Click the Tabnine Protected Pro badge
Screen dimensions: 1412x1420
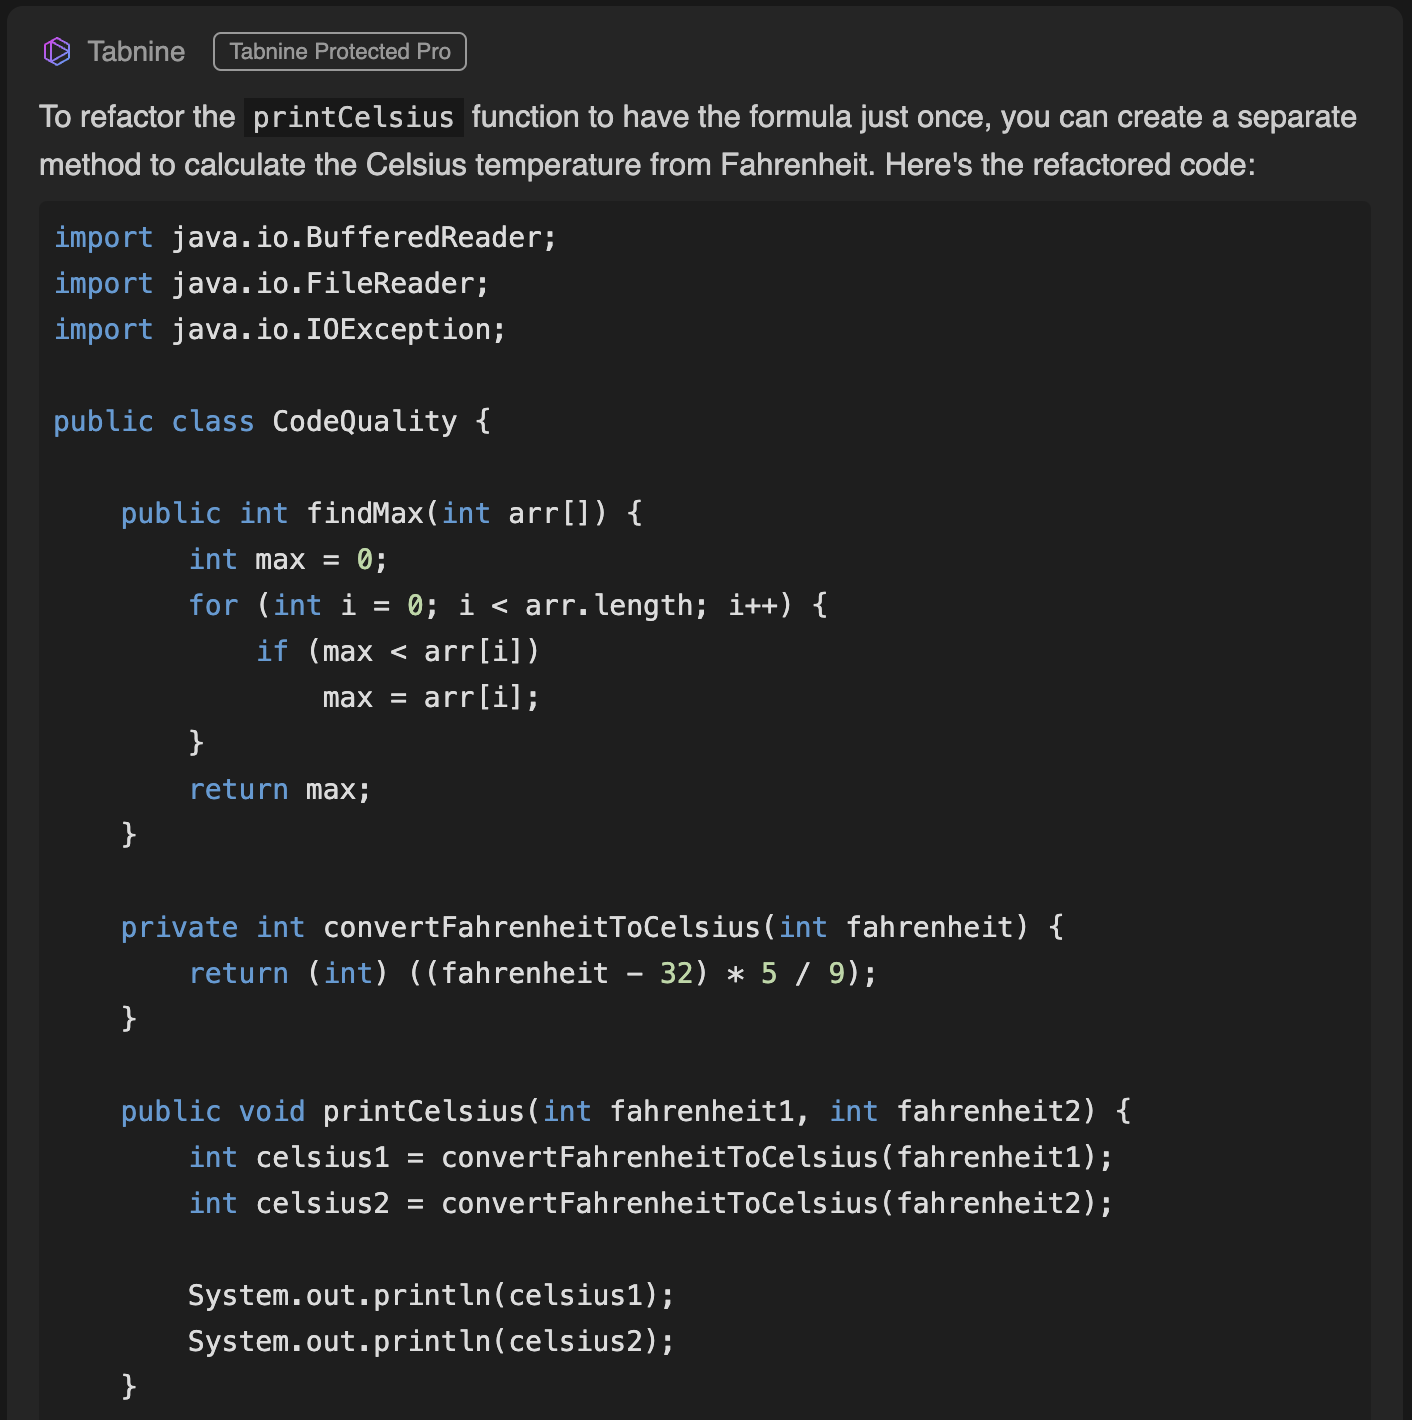pyautogui.click(x=340, y=51)
